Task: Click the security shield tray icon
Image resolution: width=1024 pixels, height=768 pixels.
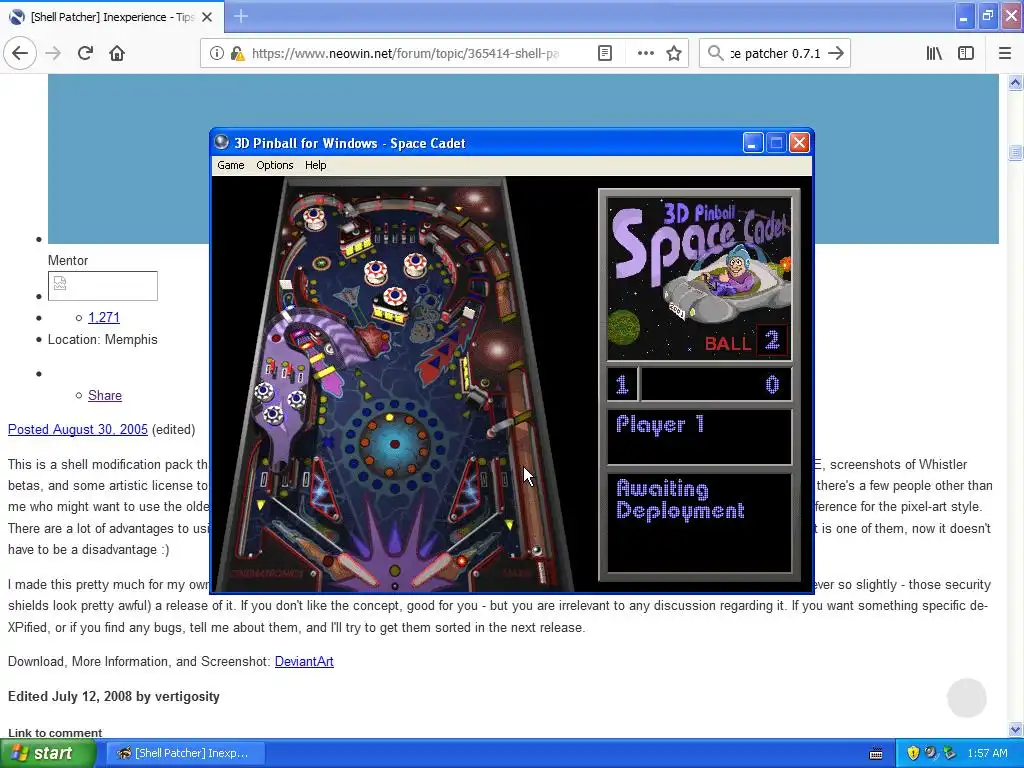Action: pos(913,753)
